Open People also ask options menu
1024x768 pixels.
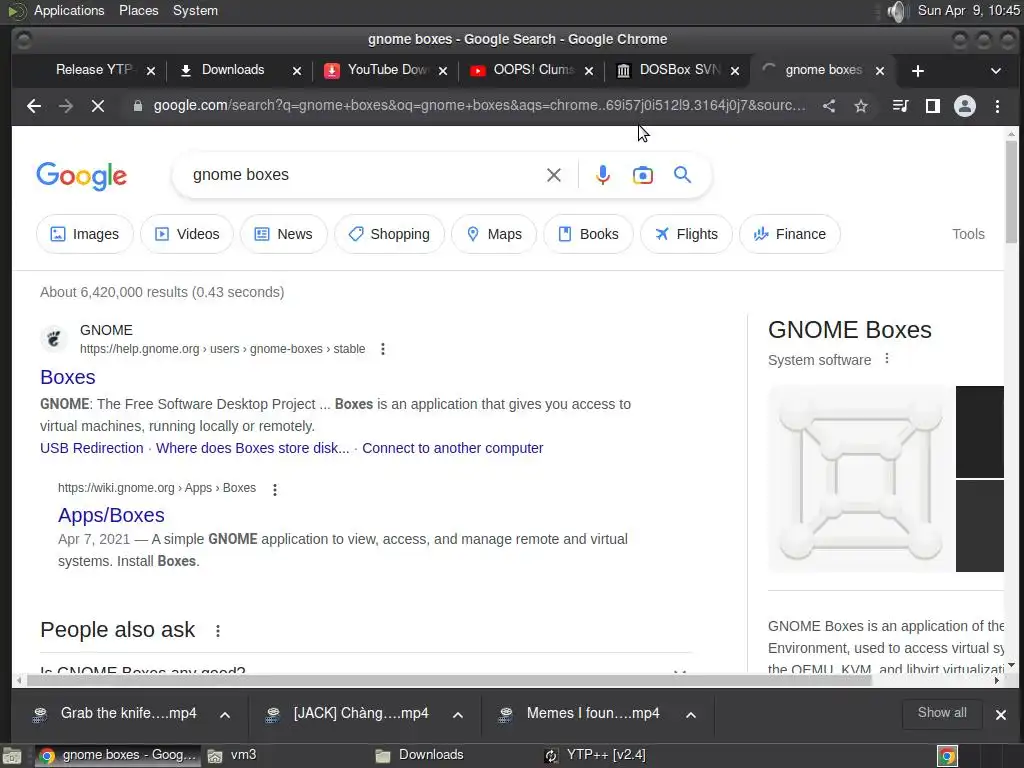218,631
